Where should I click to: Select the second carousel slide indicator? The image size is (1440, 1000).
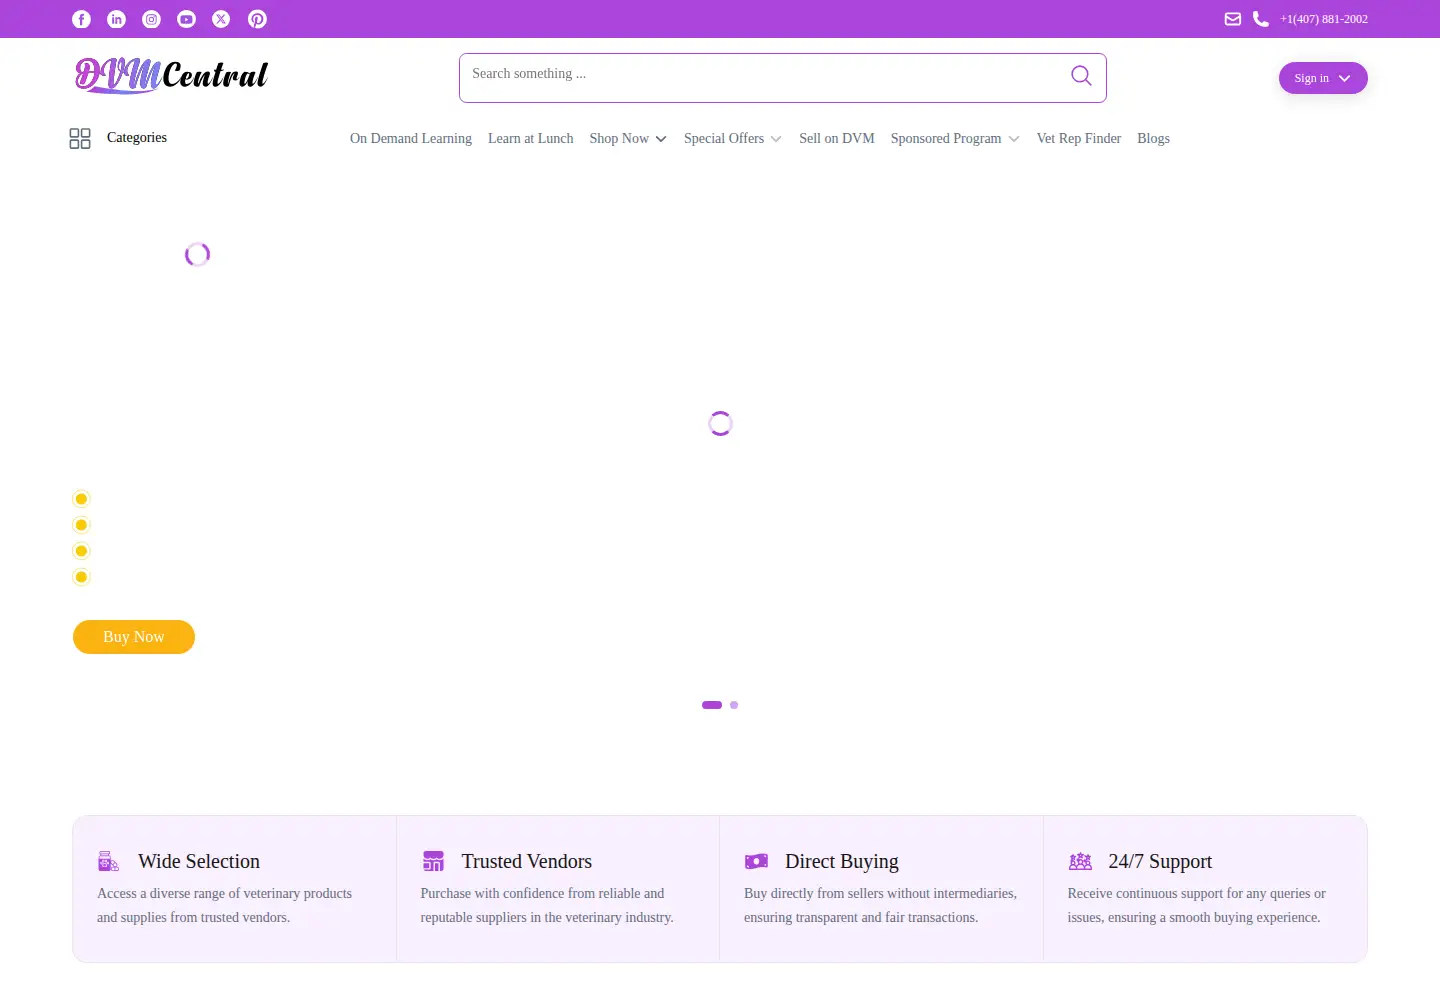(x=734, y=705)
